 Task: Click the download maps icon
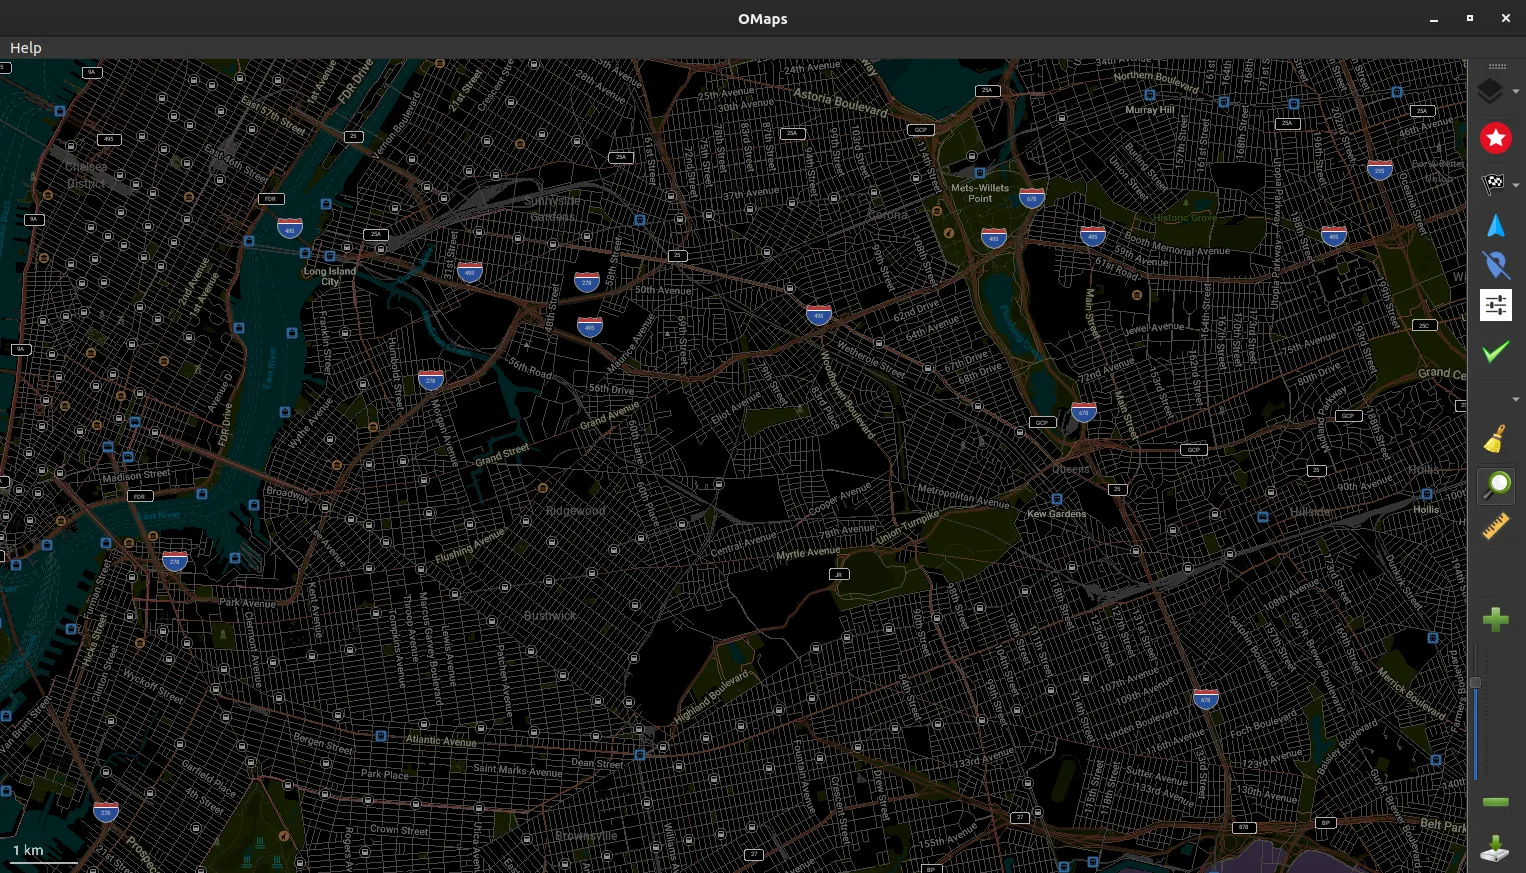(1496, 848)
